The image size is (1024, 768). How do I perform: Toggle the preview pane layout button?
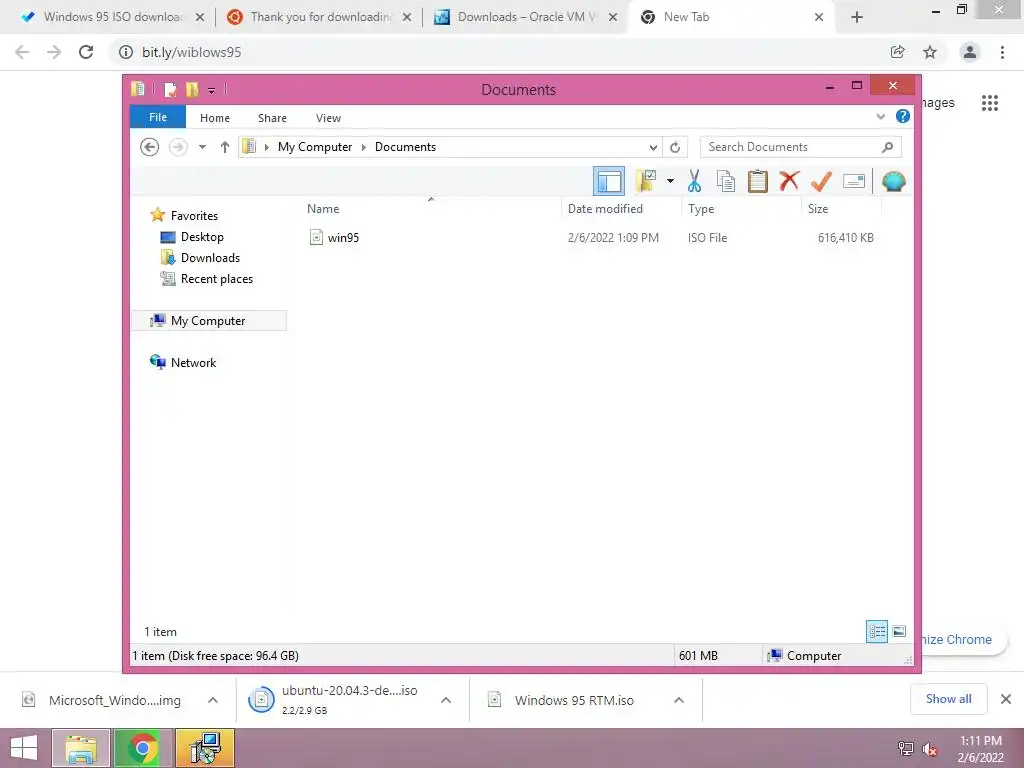pos(609,181)
